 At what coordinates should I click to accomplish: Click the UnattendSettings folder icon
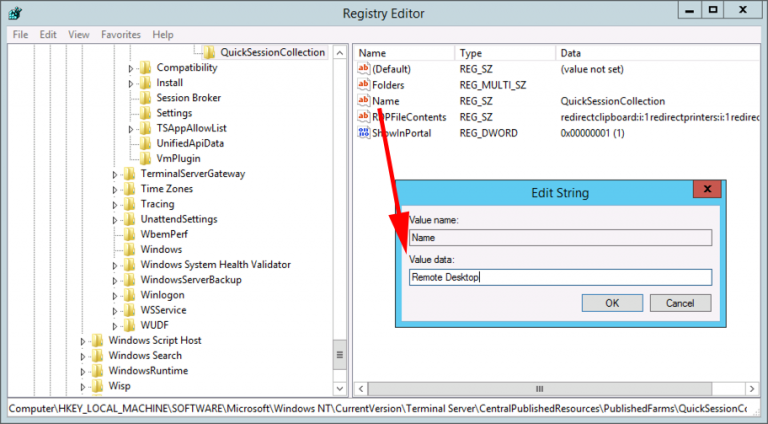point(129,219)
